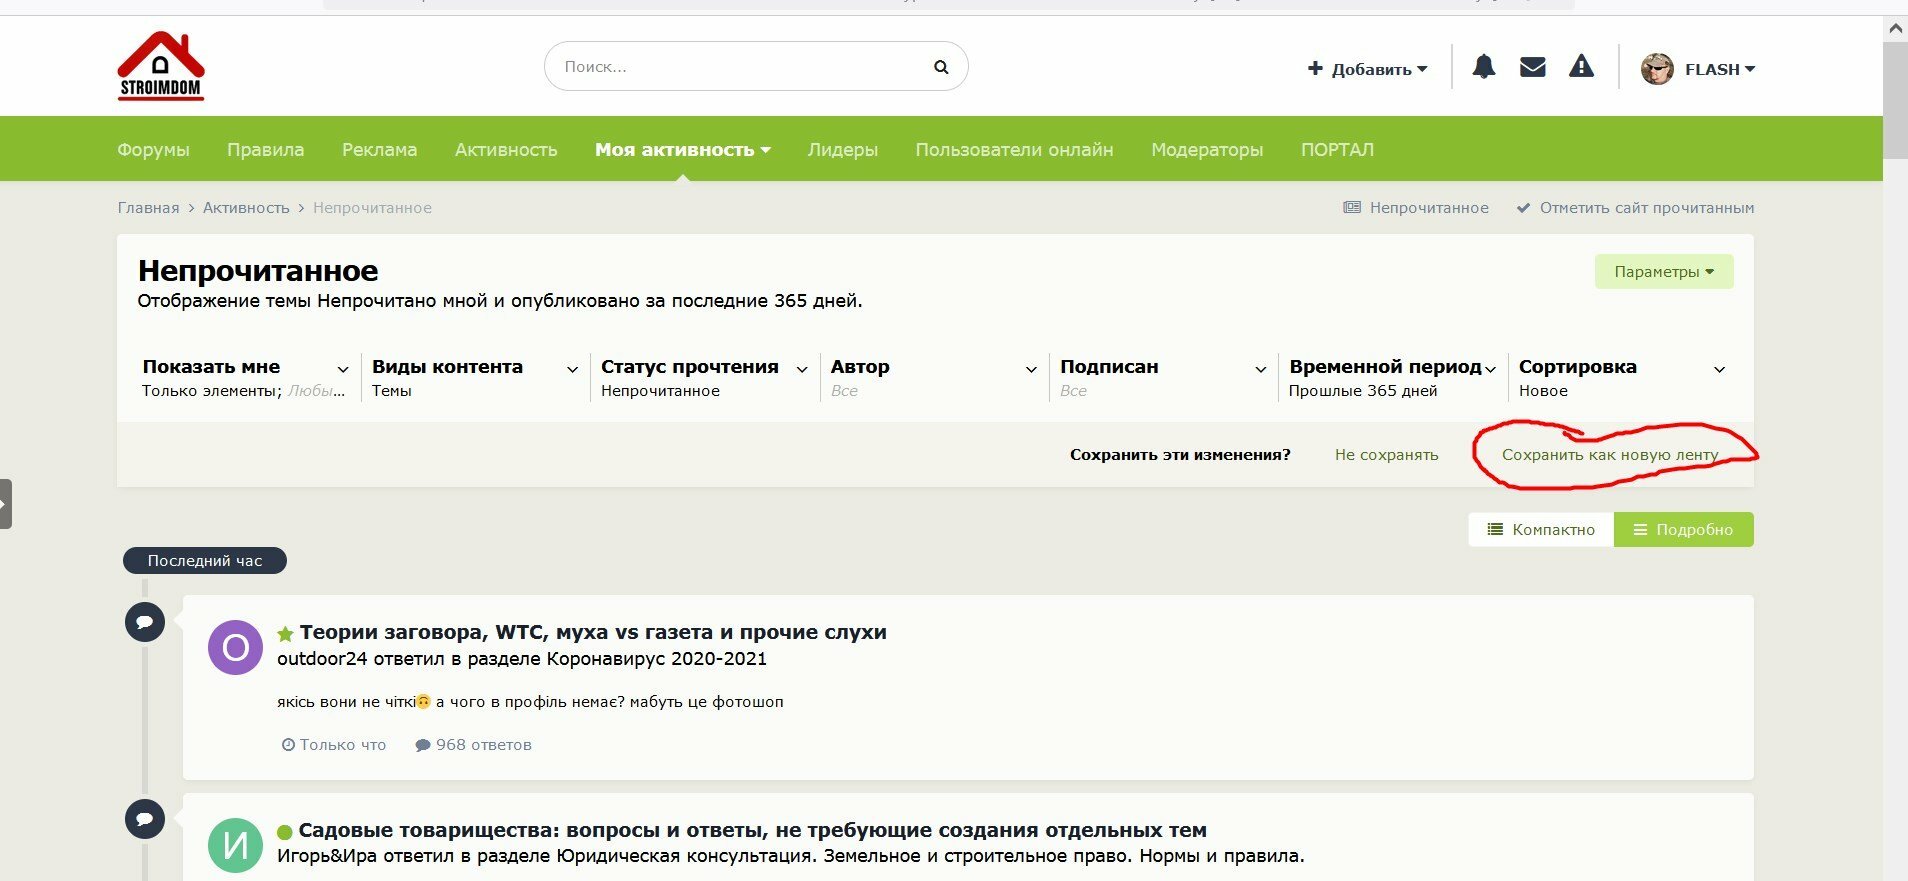Open Моя активность menu
The width and height of the screenshot is (1908, 881).
(x=683, y=149)
